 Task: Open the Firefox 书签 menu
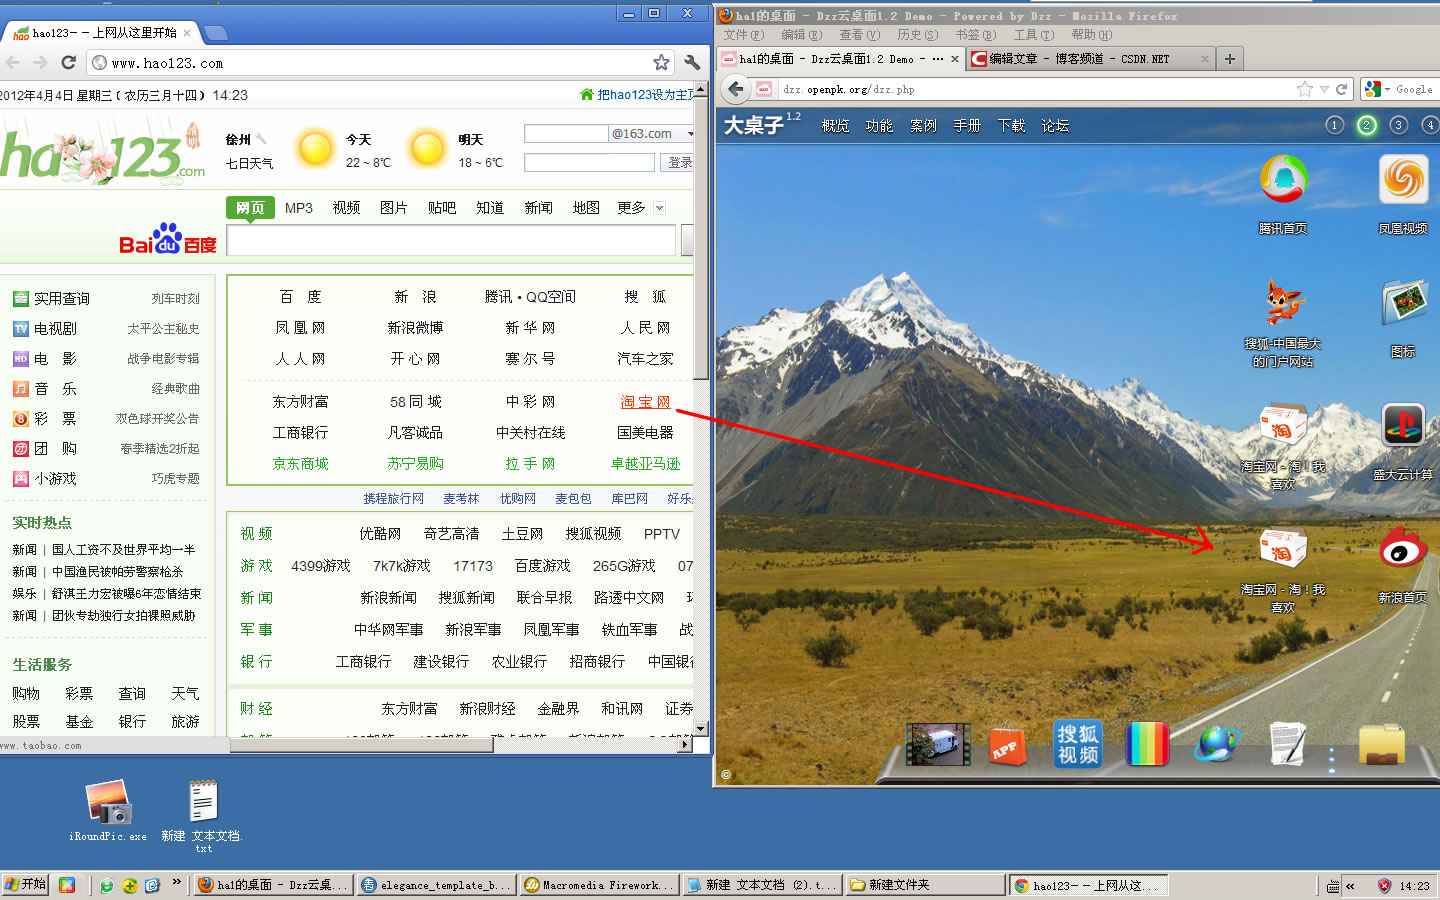(975, 35)
